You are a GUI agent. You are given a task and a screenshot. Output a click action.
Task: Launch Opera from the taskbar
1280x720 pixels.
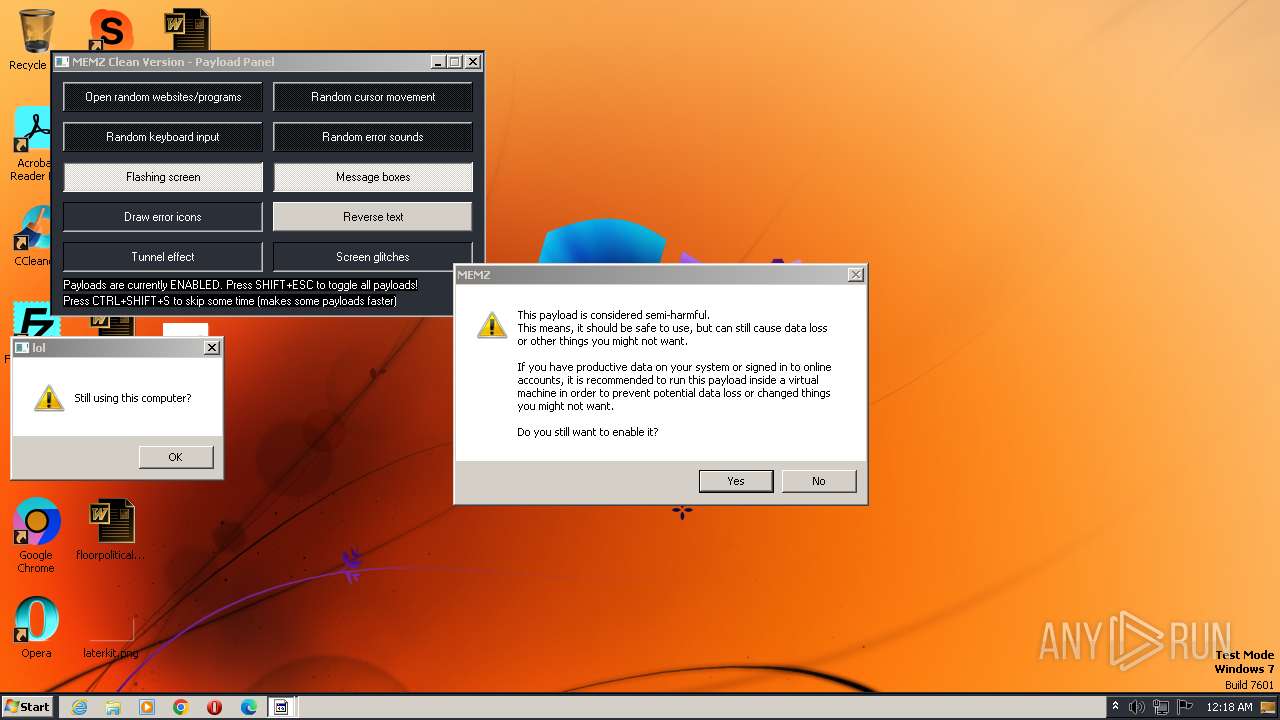coord(215,707)
